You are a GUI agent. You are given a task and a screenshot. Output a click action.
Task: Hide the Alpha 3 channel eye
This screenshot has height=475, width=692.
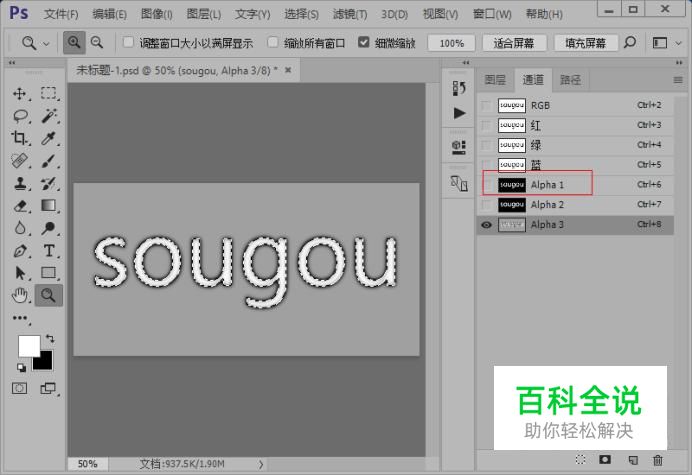click(486, 225)
